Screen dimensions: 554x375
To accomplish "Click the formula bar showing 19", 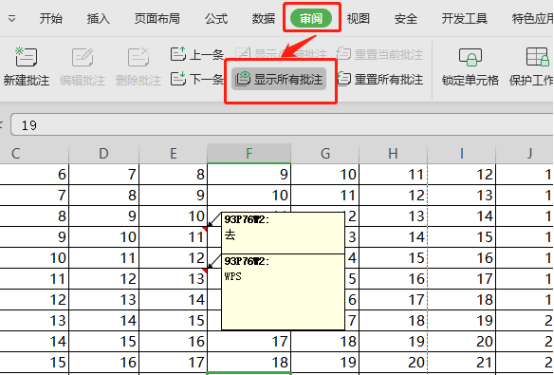I will pos(282,125).
